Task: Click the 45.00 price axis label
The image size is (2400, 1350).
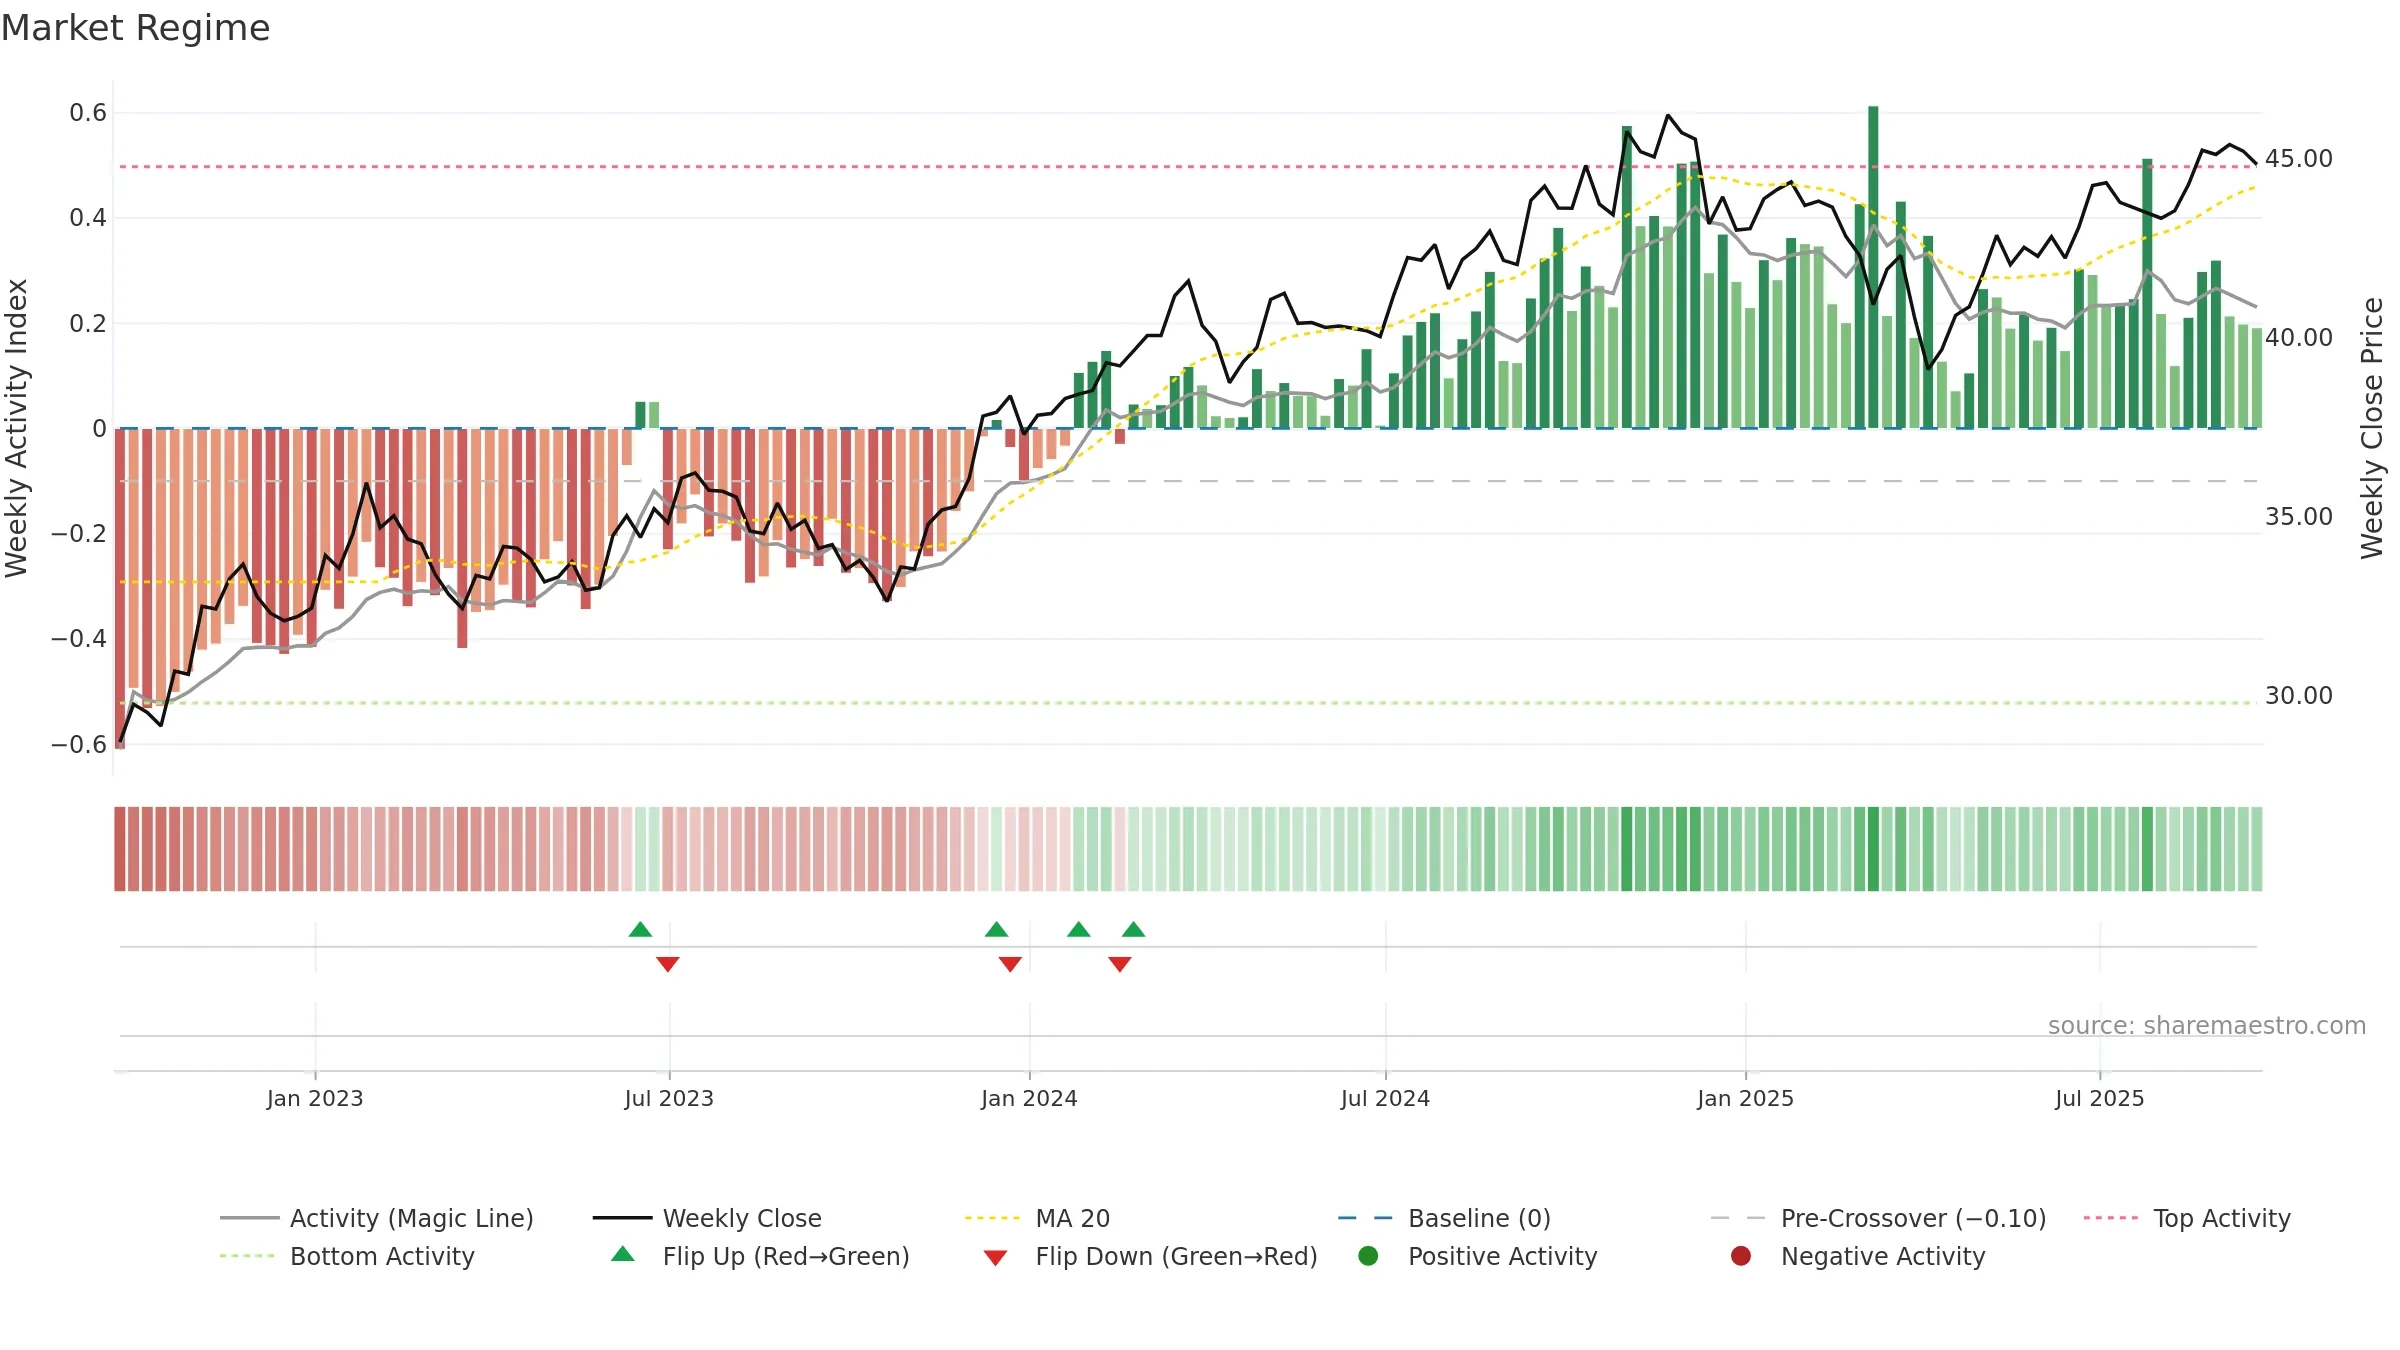Action: pyautogui.click(x=2298, y=159)
